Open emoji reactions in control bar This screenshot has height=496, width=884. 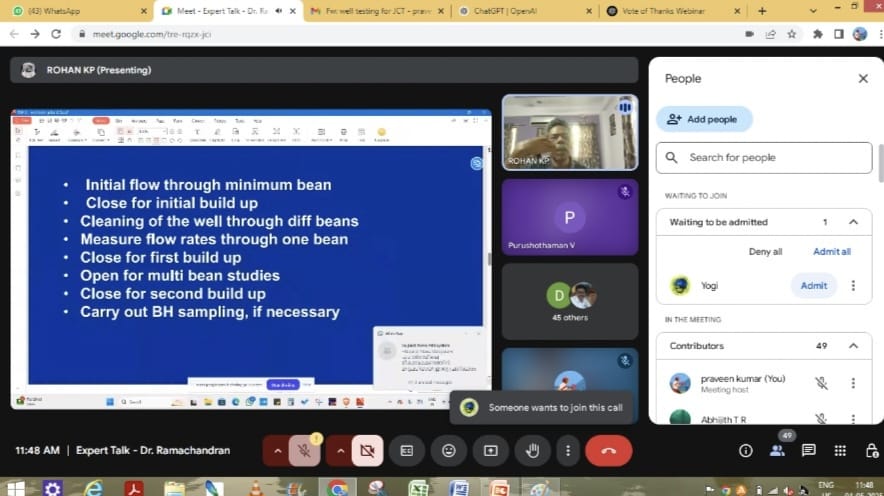[x=449, y=451]
